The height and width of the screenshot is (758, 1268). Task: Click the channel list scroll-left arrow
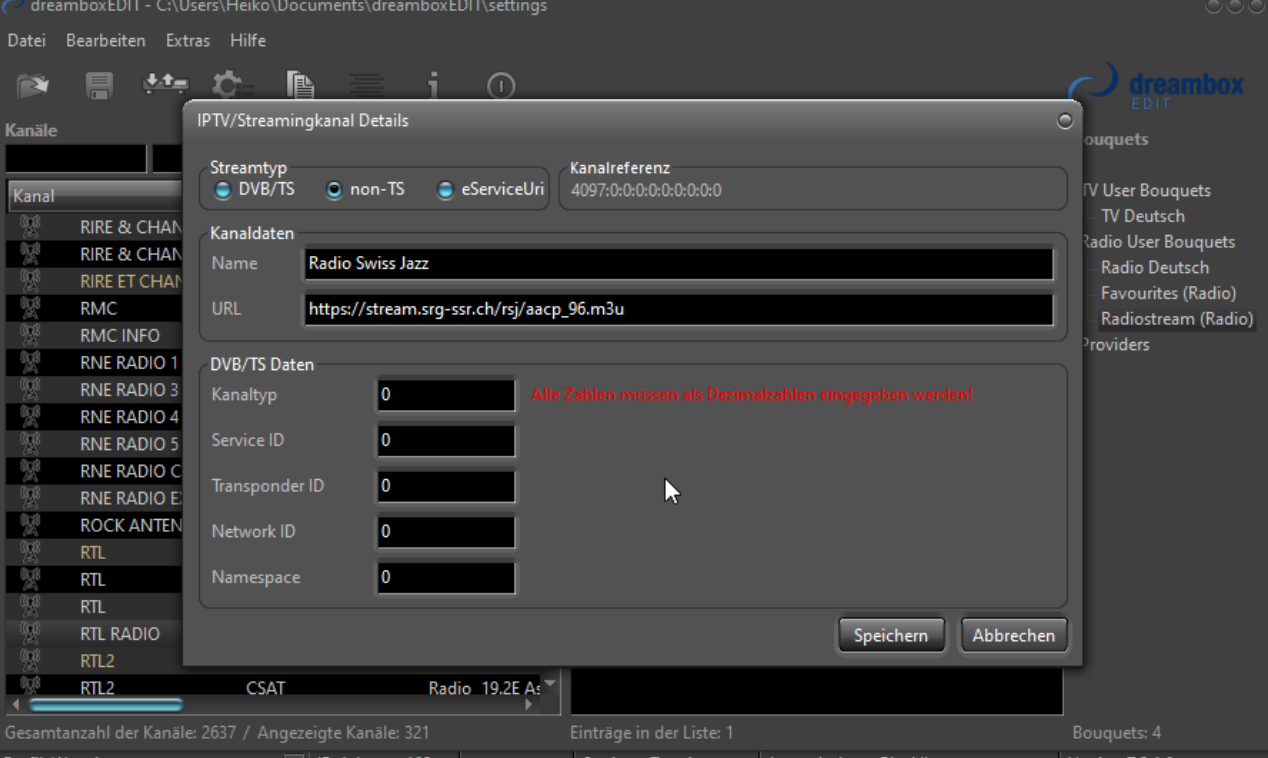coord(15,705)
